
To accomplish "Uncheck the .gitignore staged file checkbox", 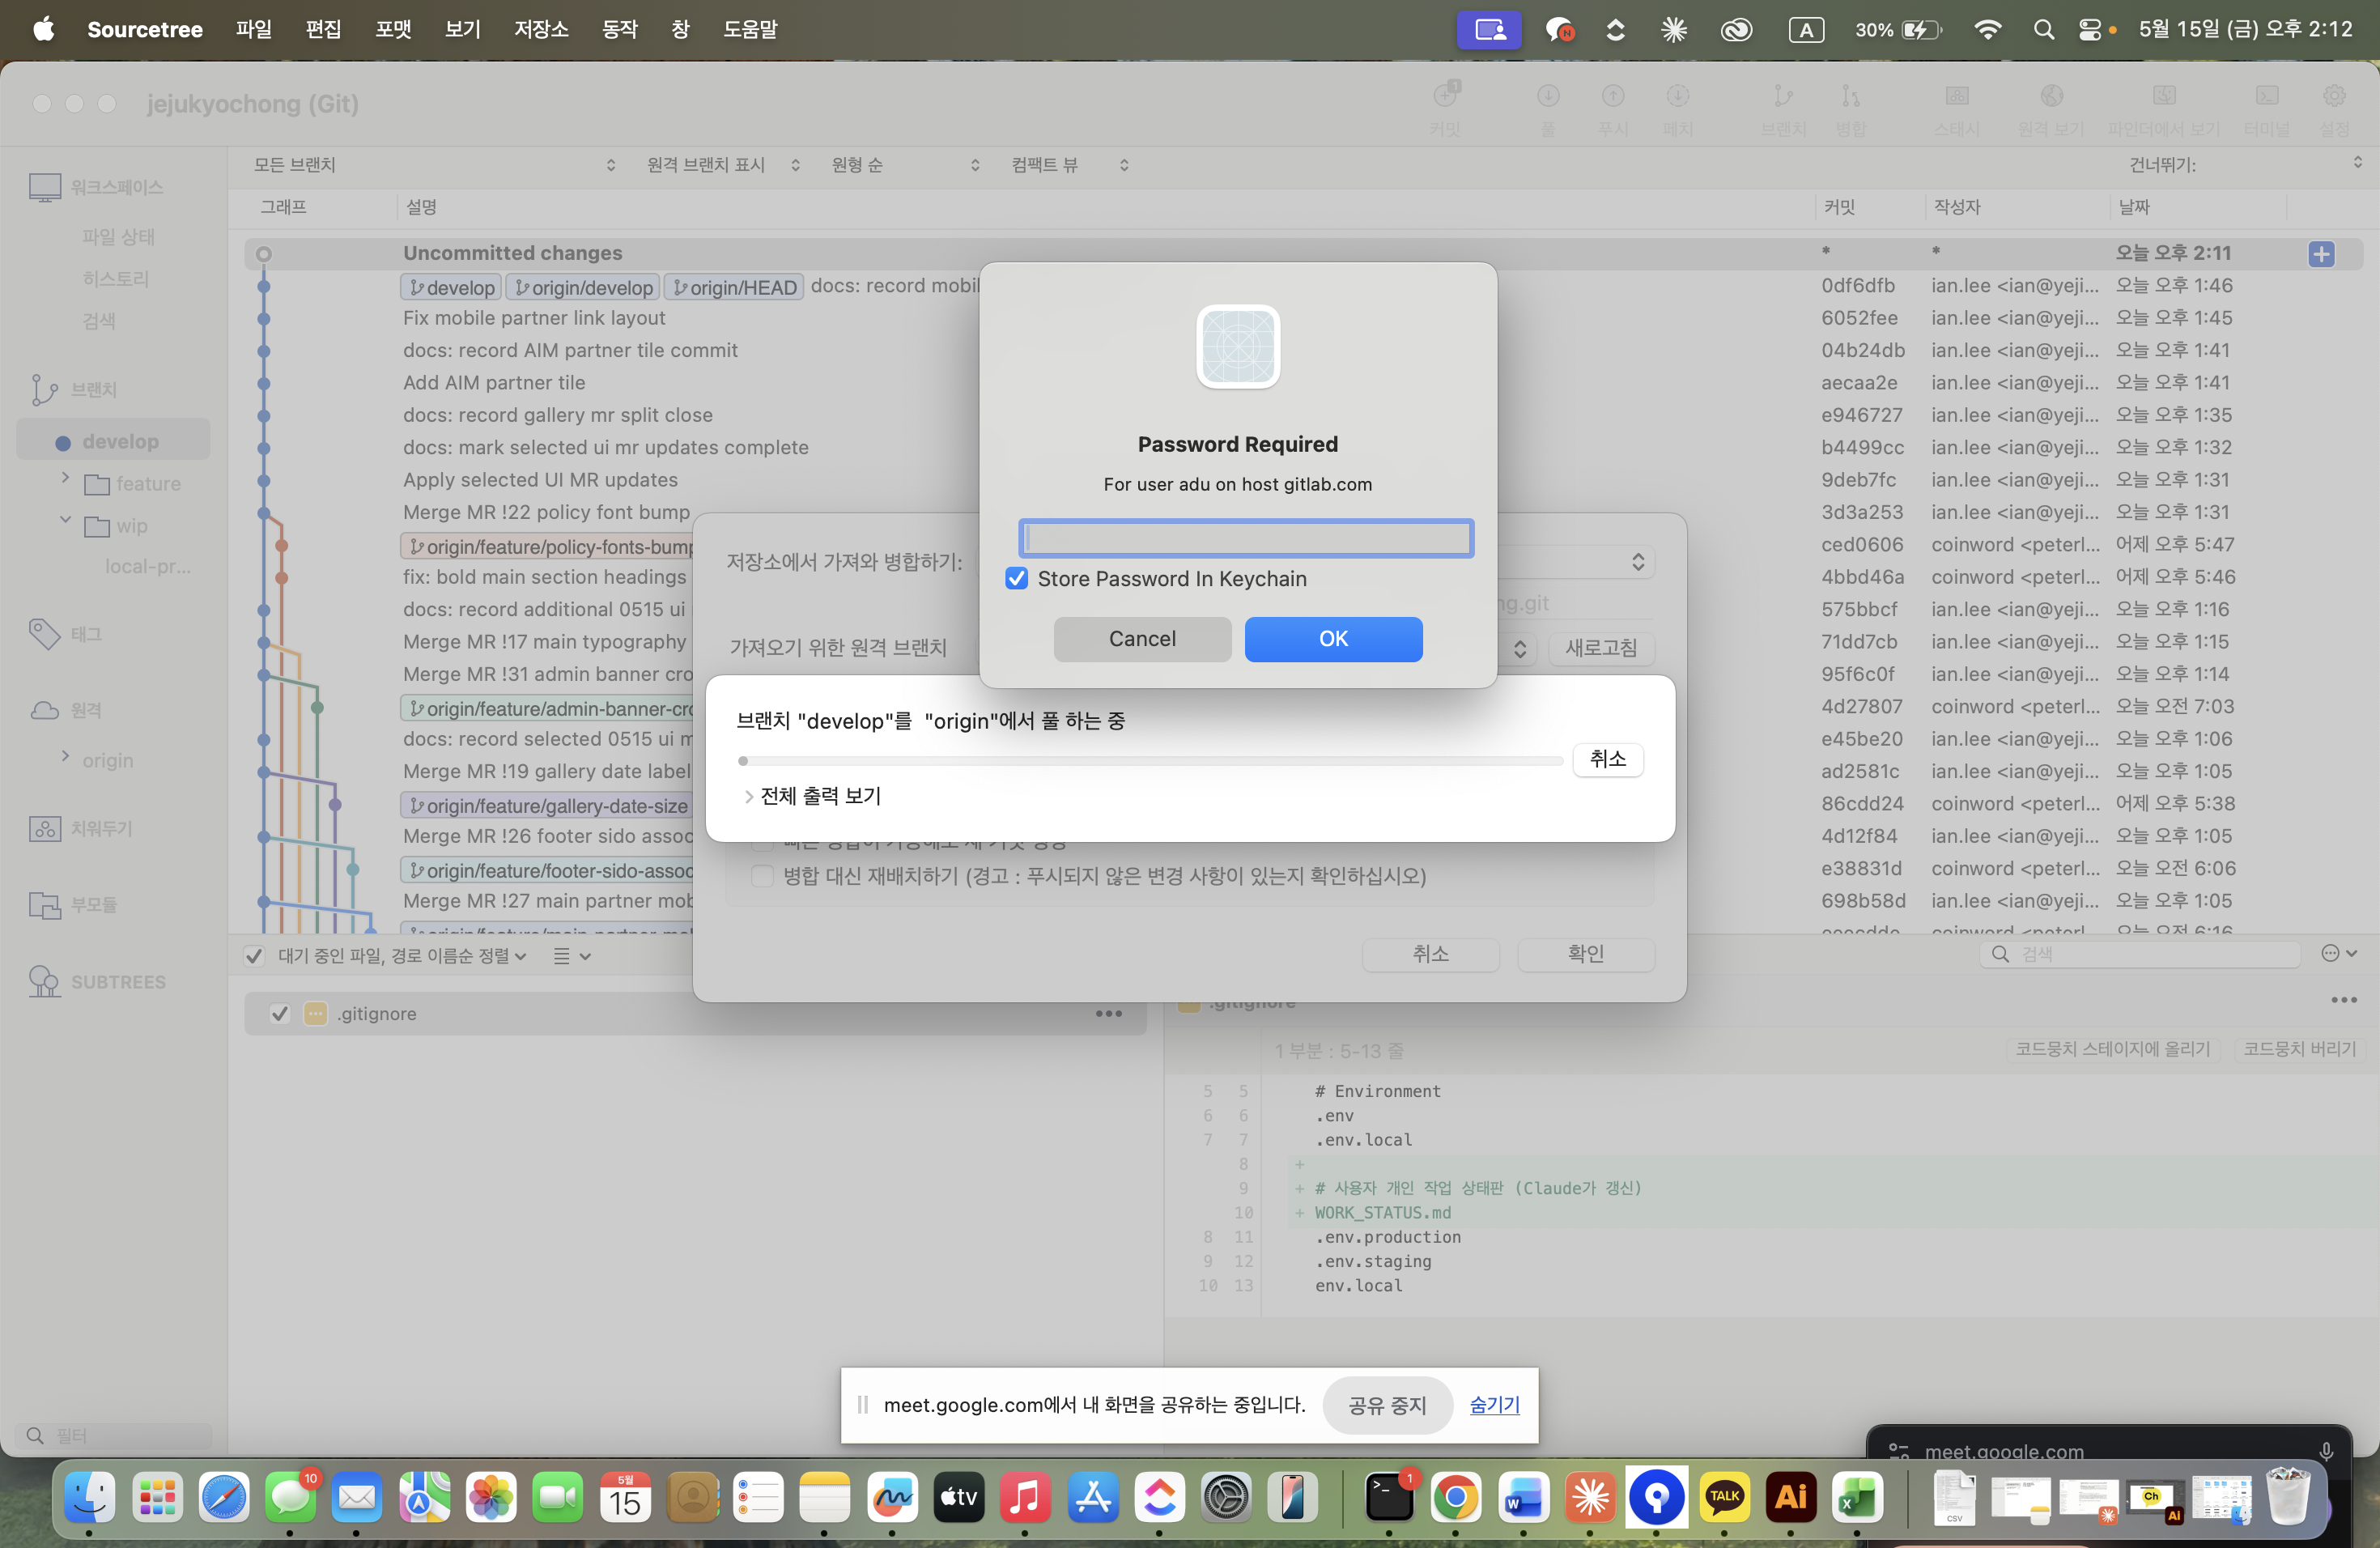I will pyautogui.click(x=280, y=1014).
